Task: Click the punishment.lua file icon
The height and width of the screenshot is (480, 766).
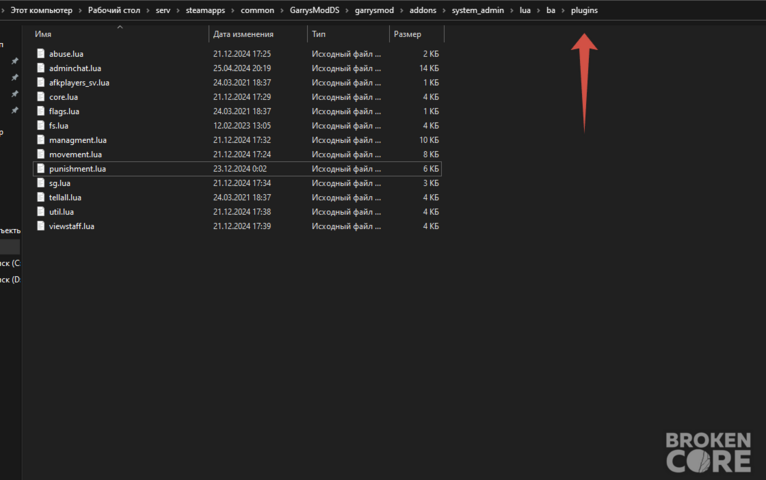Action: [41, 168]
